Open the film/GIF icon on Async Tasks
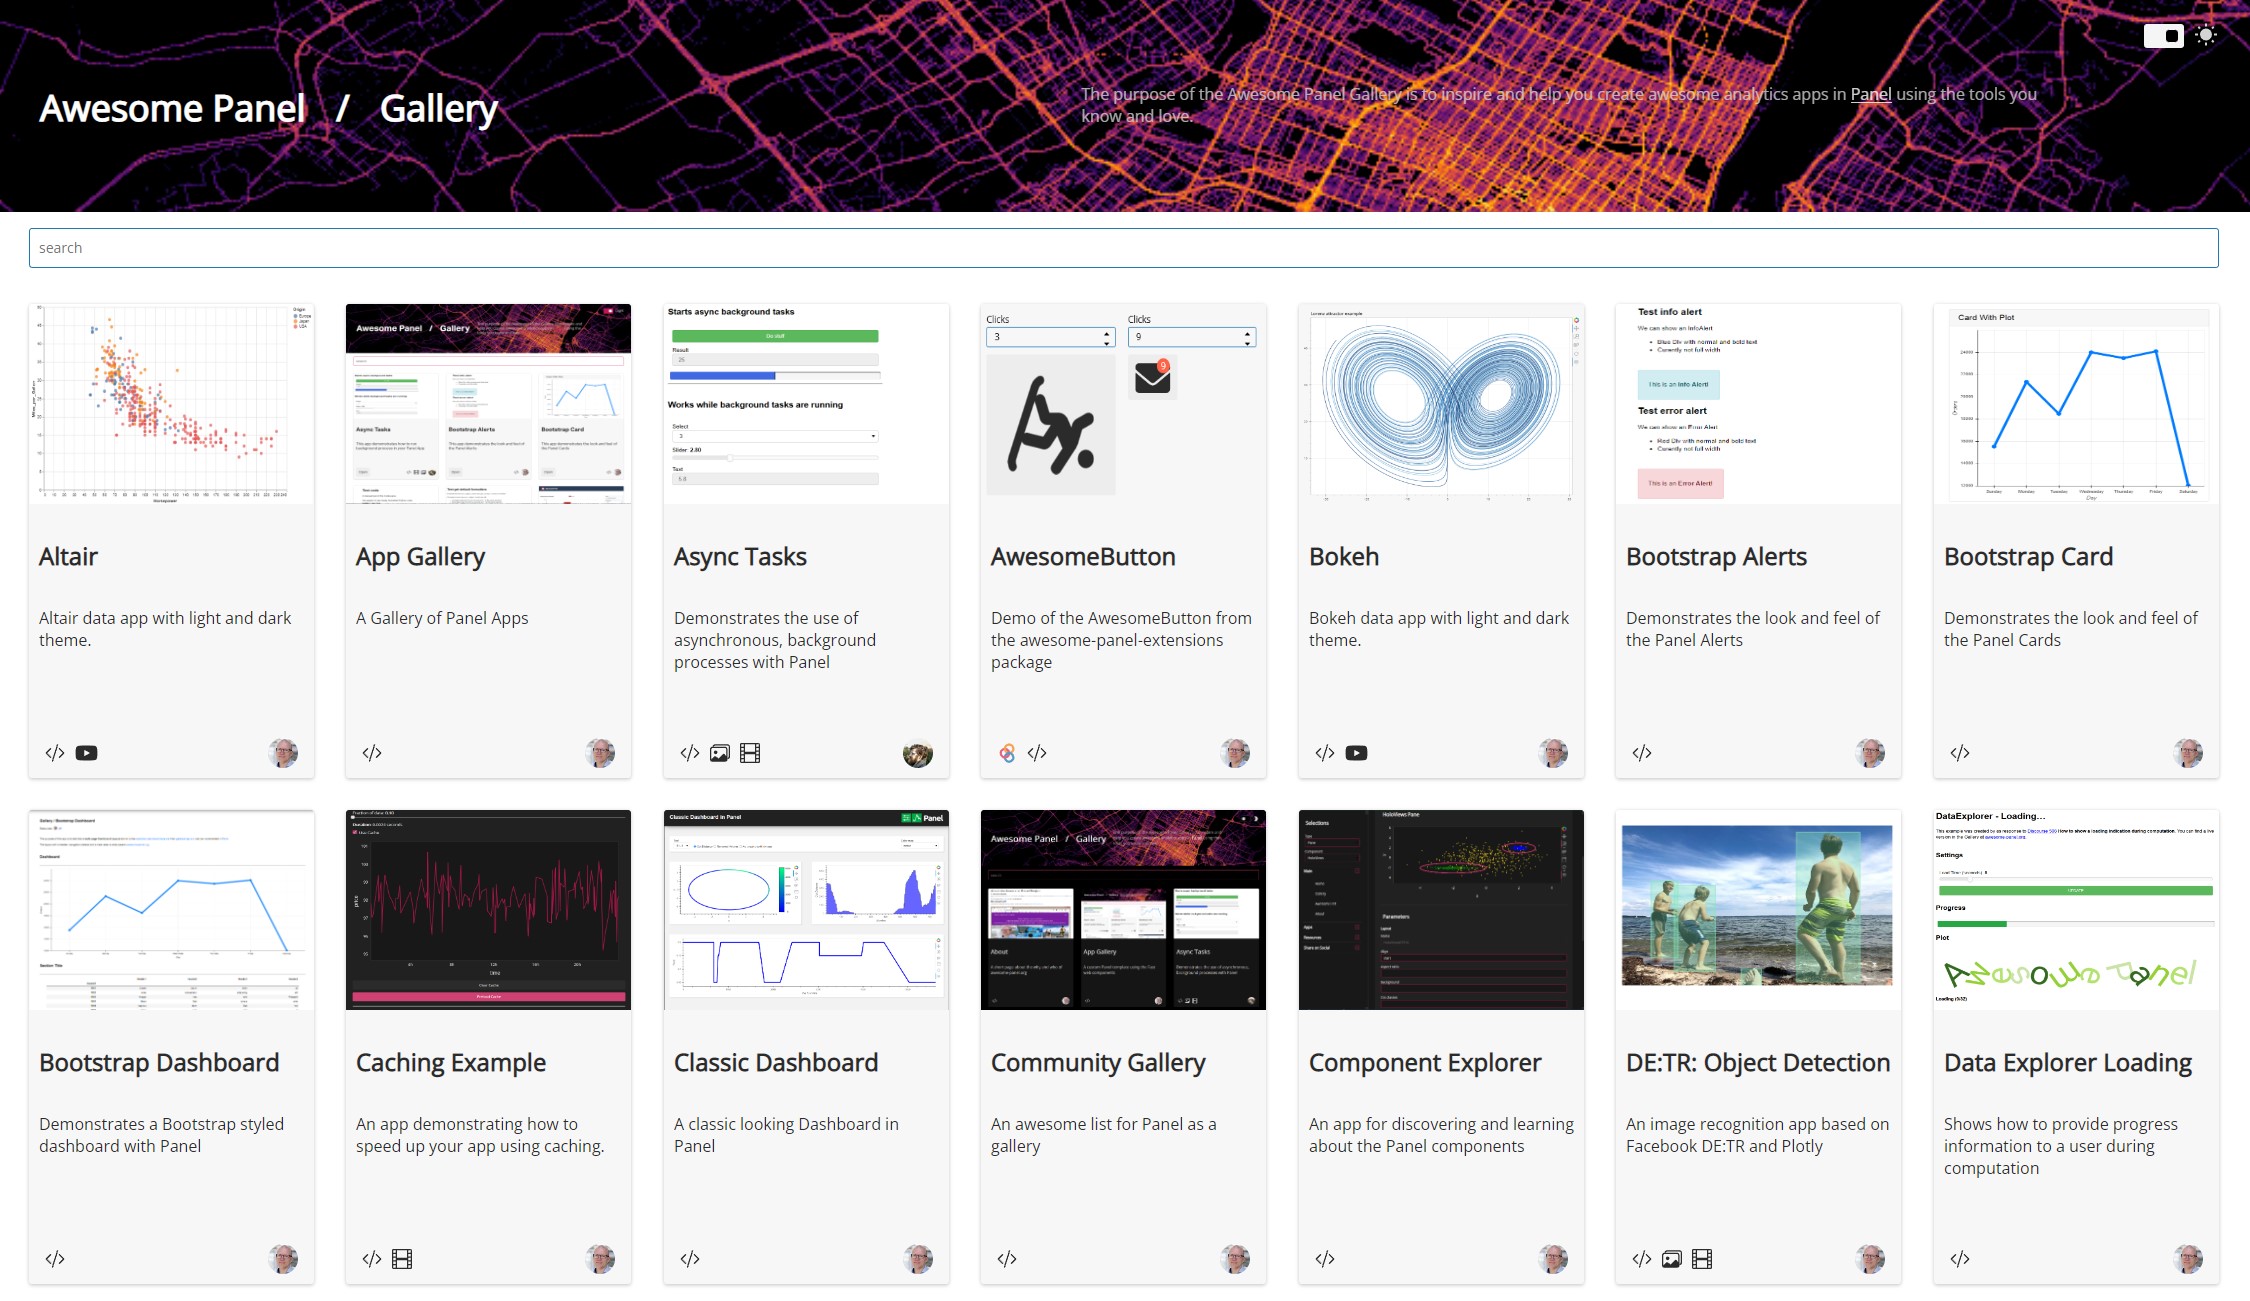Viewport: 2250px width, 1301px height. (x=750, y=753)
